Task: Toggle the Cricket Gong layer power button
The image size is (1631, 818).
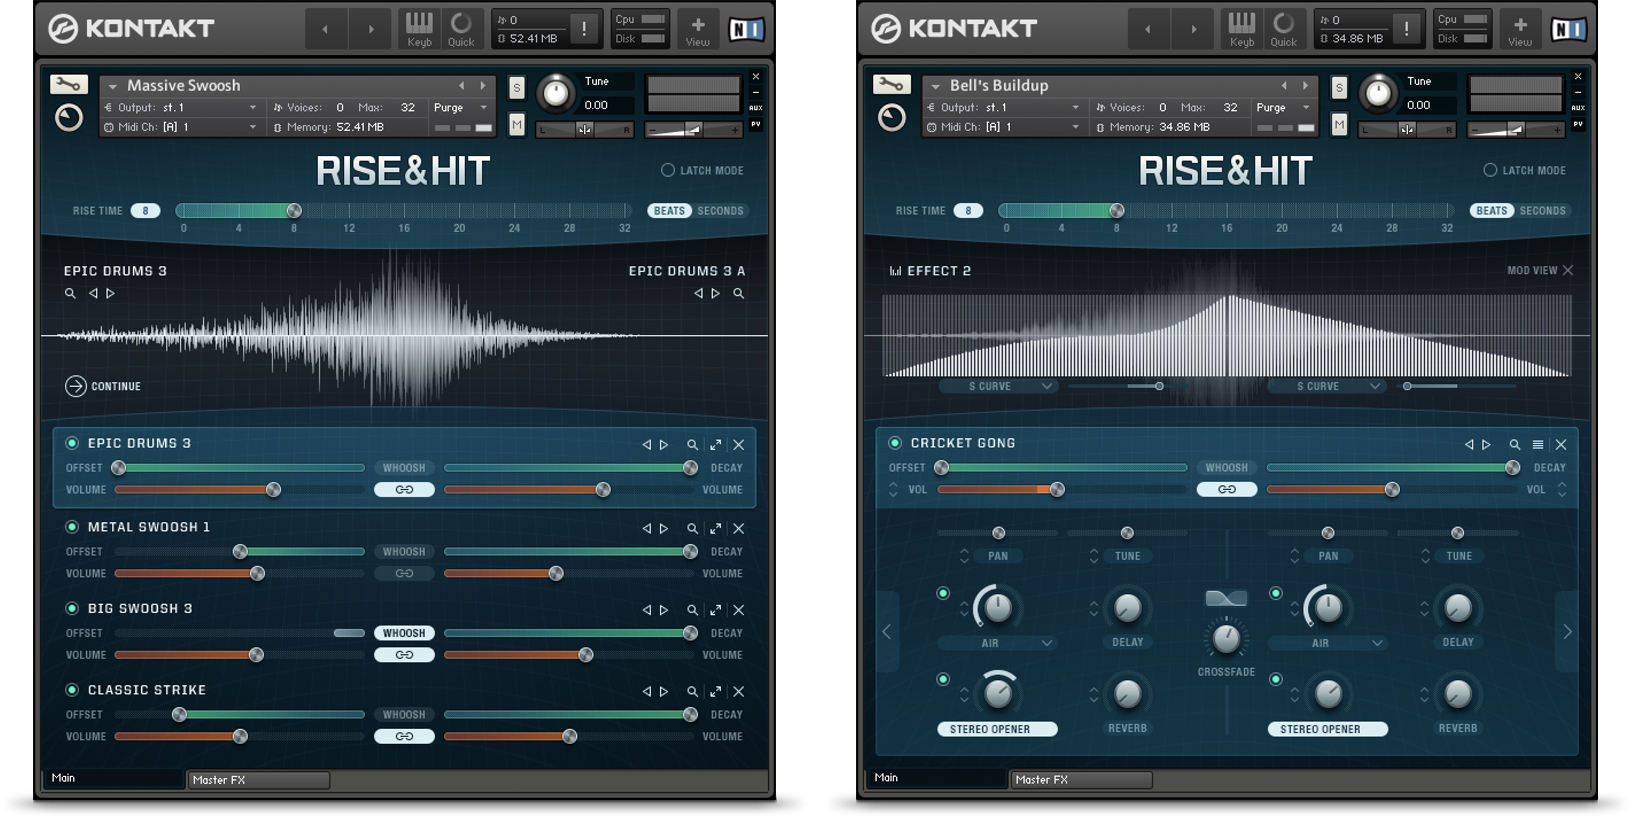Action: tap(895, 443)
